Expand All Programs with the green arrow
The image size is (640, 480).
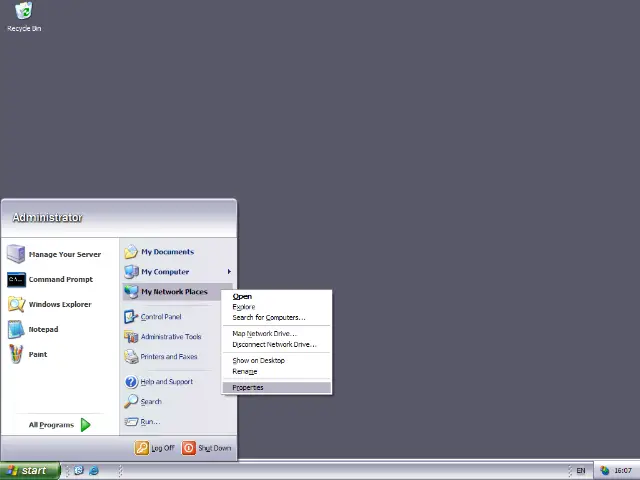(86, 425)
